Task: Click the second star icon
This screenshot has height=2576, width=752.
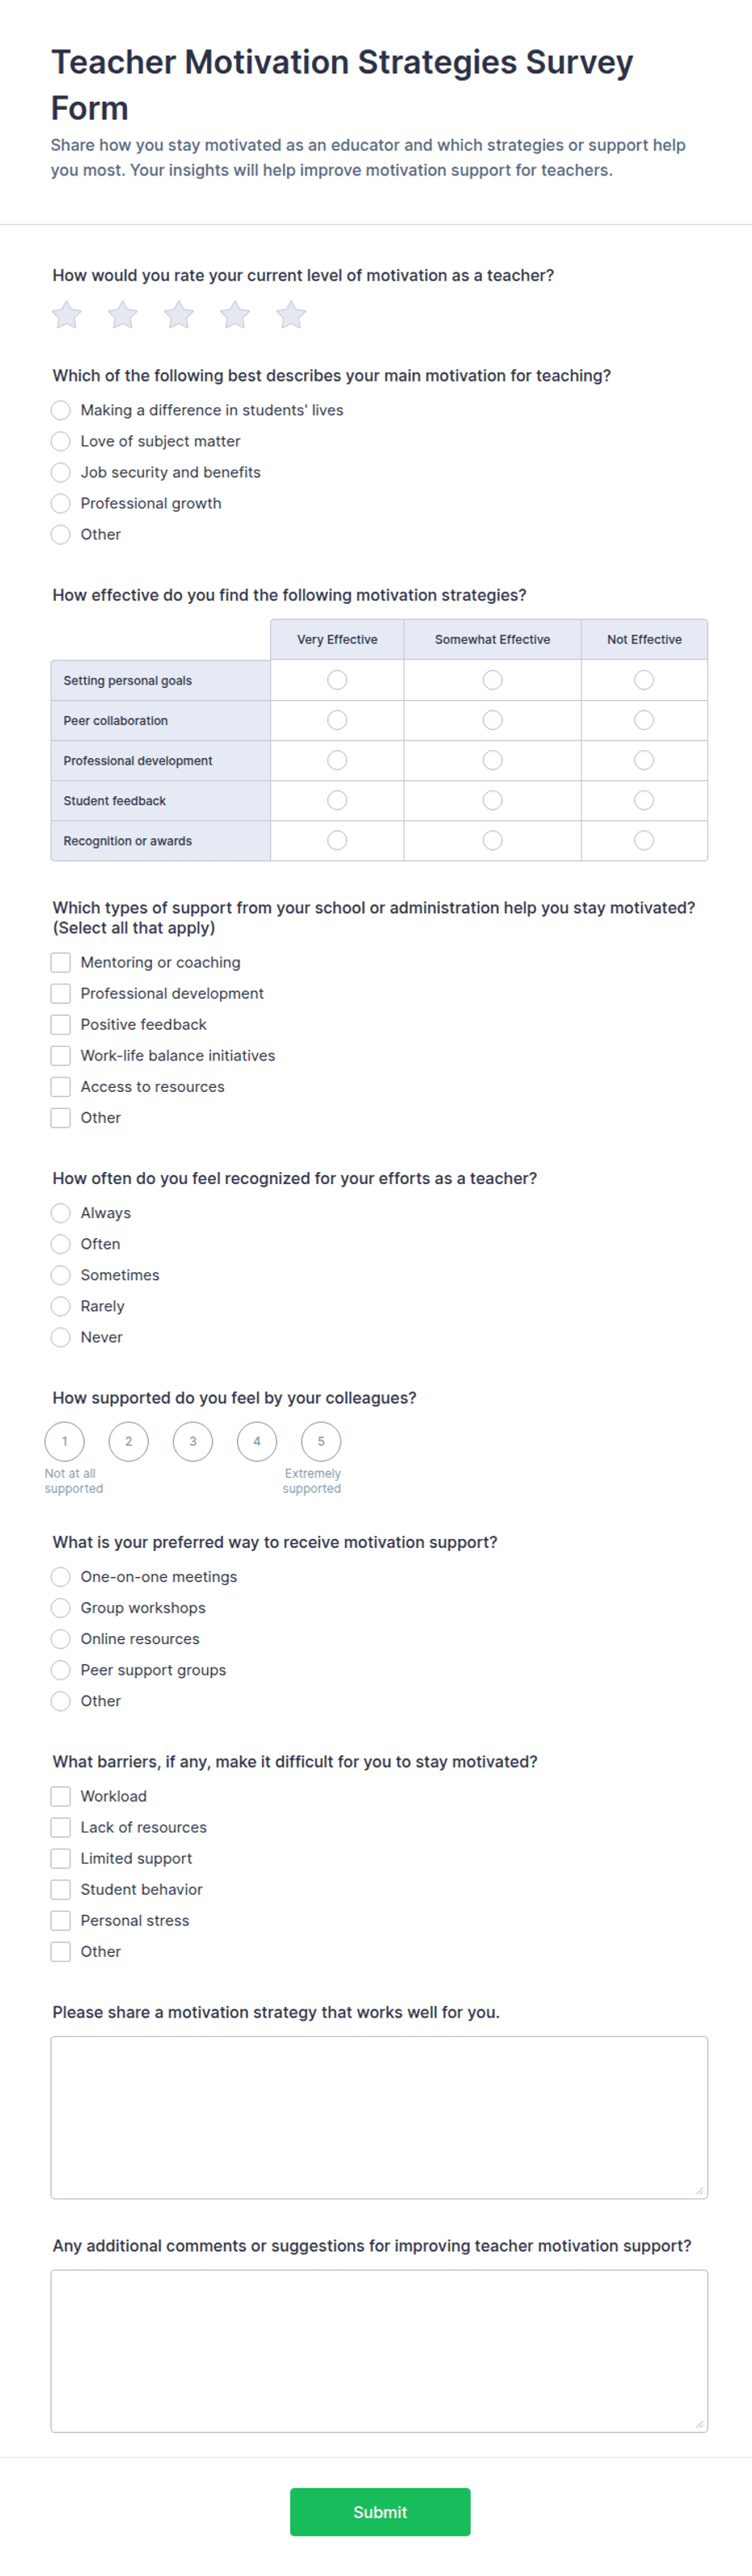Action: tap(123, 315)
